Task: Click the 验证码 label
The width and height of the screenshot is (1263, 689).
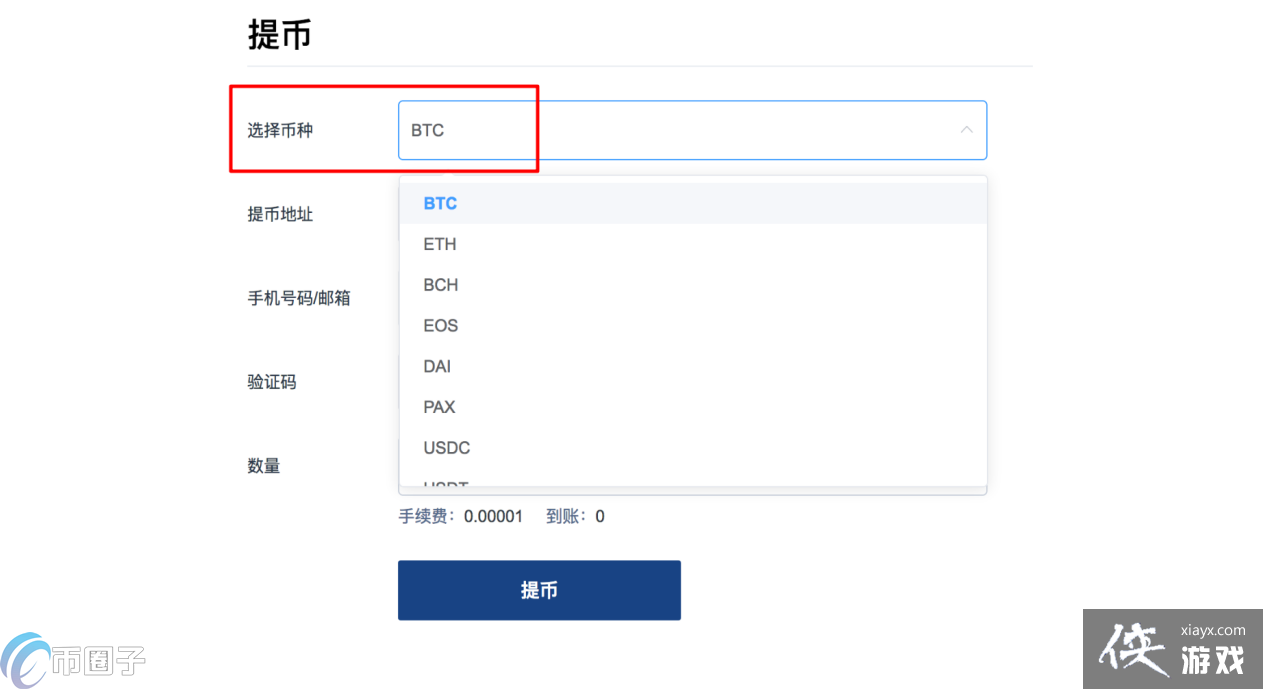Action: [x=271, y=381]
